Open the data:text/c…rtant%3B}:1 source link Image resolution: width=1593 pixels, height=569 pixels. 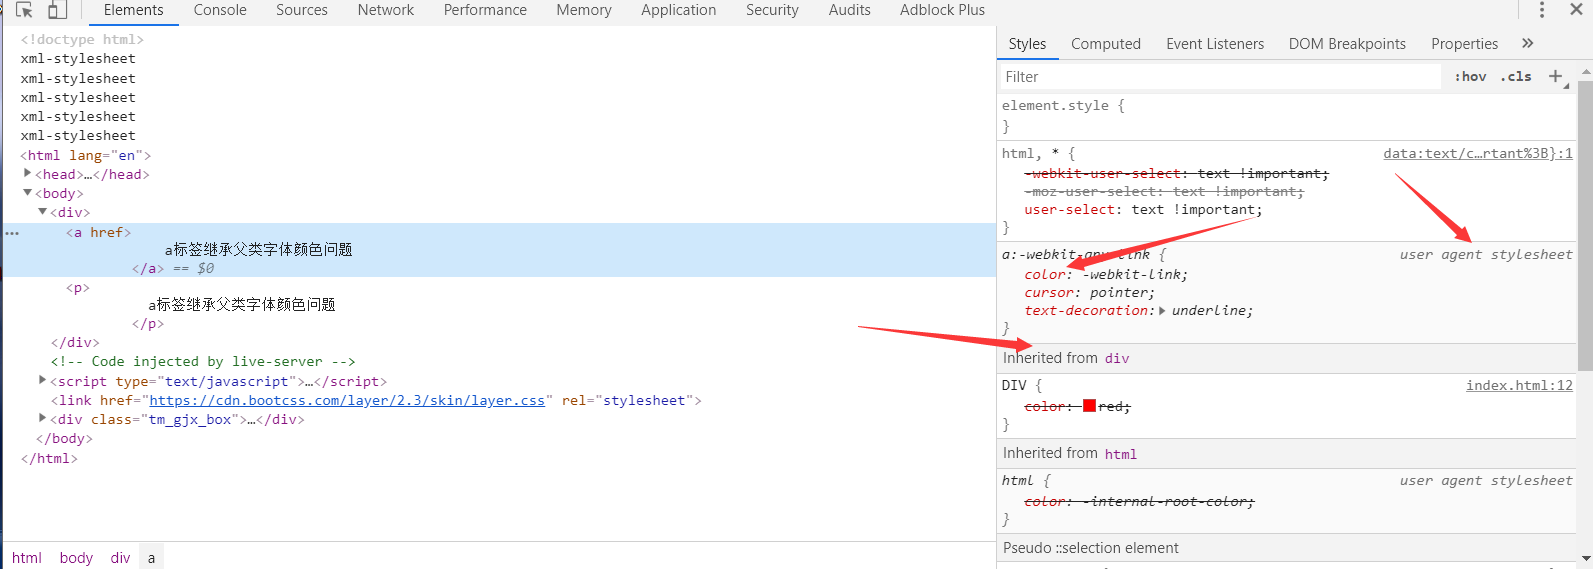[x=1478, y=153]
